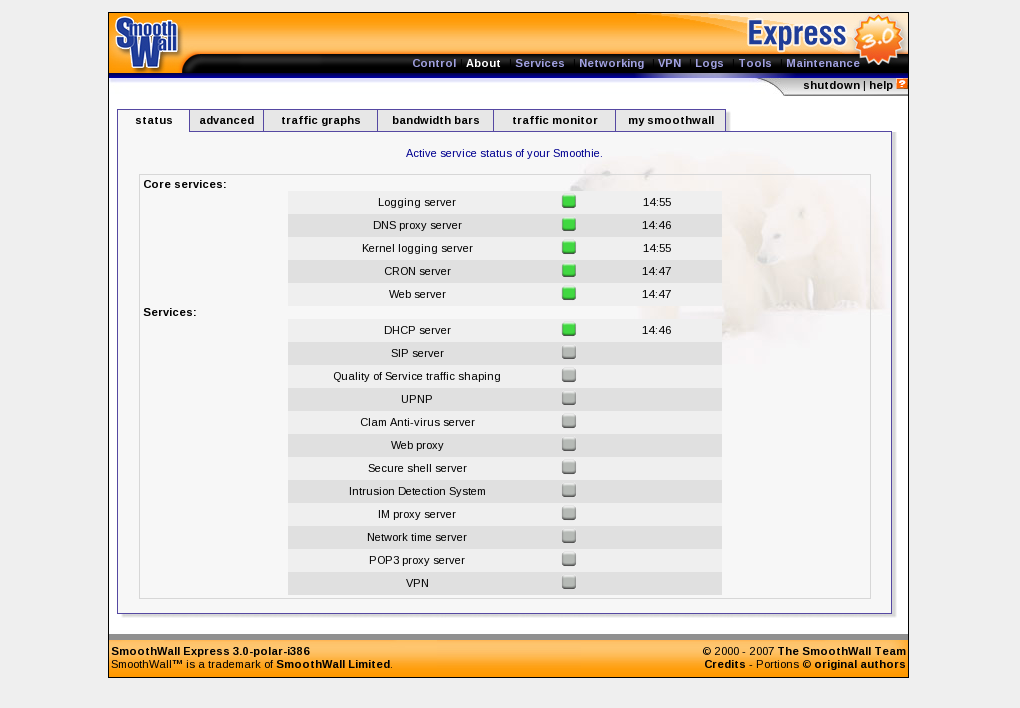Open the help link
The width and height of the screenshot is (1020, 708).
tap(881, 85)
